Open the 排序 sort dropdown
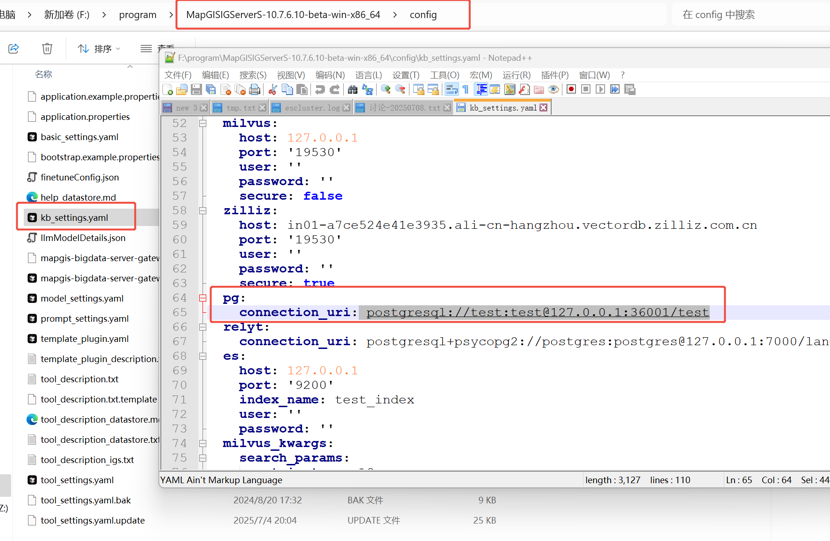 (x=99, y=48)
